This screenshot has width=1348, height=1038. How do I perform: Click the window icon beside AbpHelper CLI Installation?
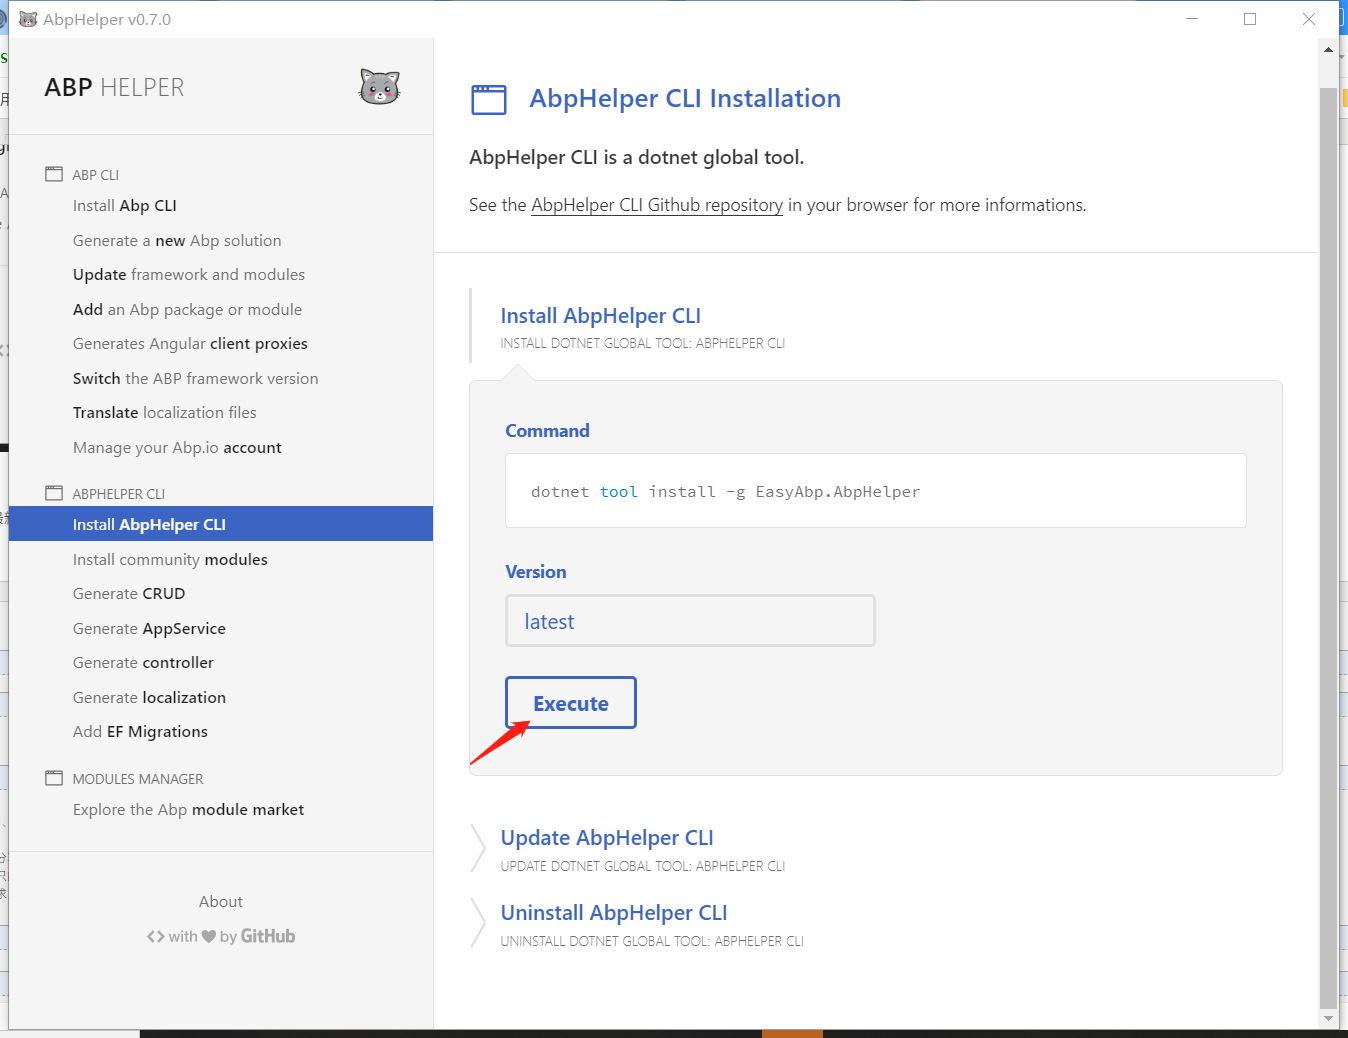(x=489, y=100)
